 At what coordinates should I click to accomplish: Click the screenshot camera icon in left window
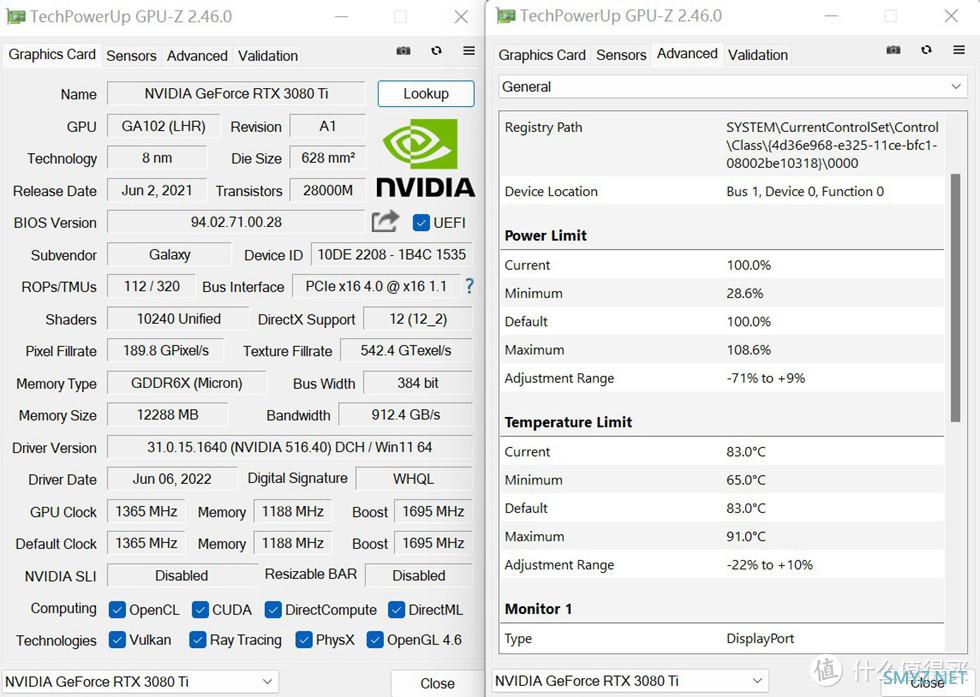tap(403, 51)
